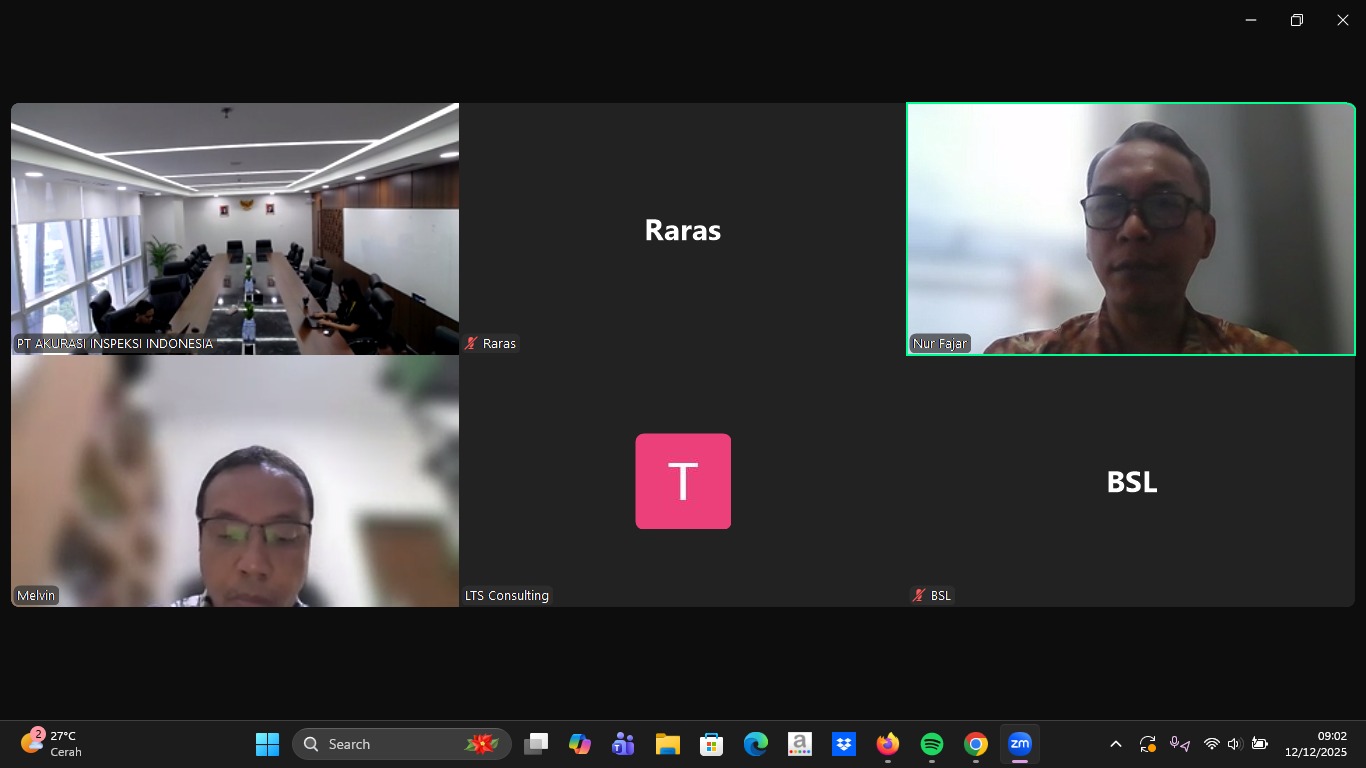Open the volume control in system tray

pos(1234,744)
